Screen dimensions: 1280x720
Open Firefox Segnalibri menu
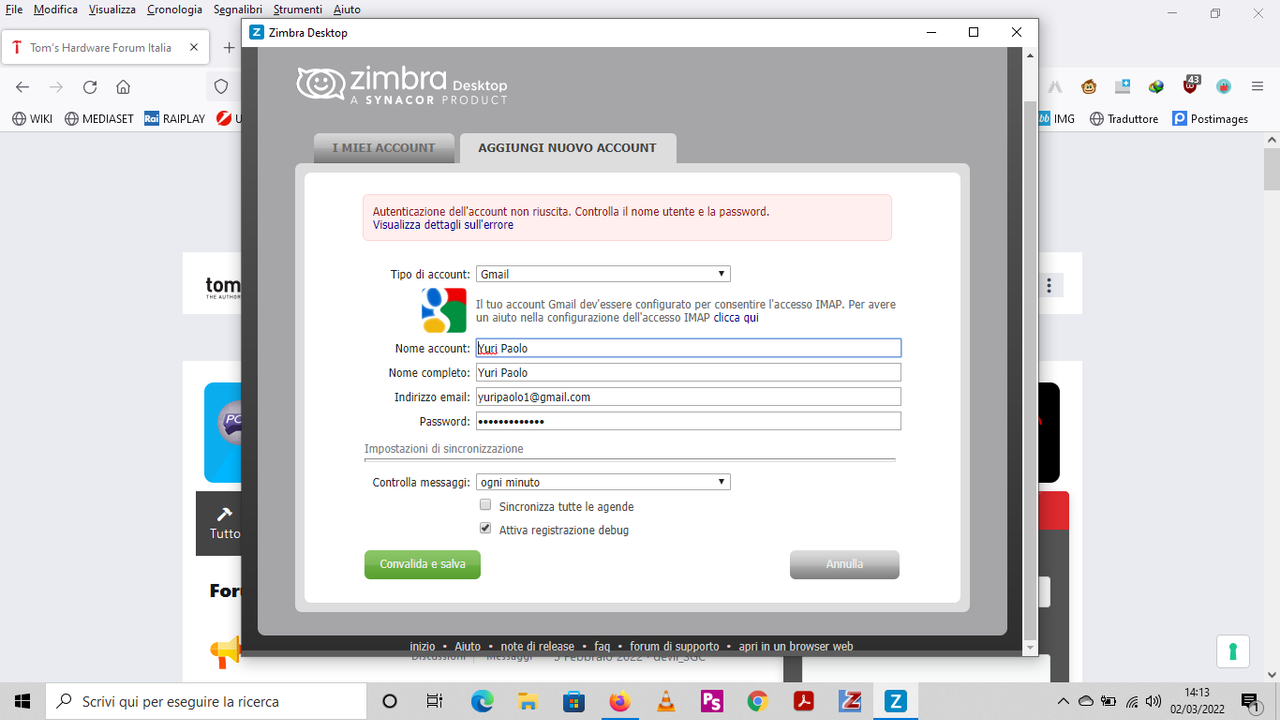pos(238,9)
